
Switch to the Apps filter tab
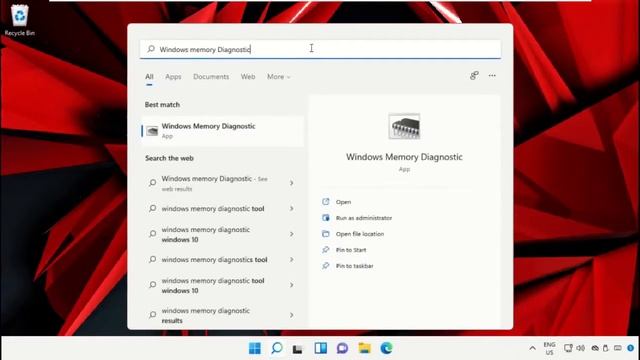point(173,77)
